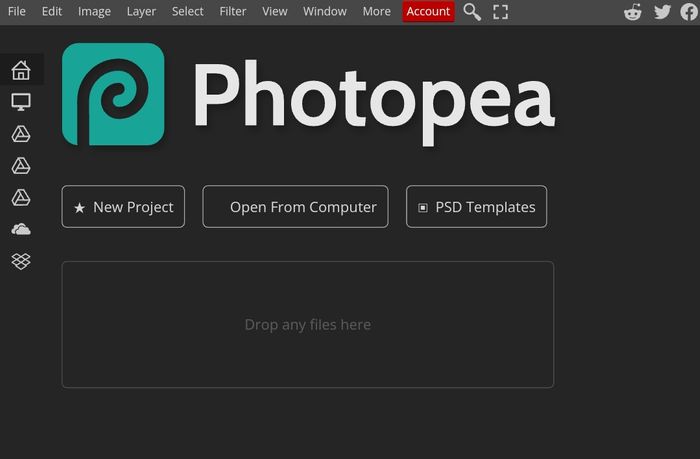Click the Drop any files here area
Image resolution: width=700 pixels, height=459 pixels.
(x=307, y=325)
